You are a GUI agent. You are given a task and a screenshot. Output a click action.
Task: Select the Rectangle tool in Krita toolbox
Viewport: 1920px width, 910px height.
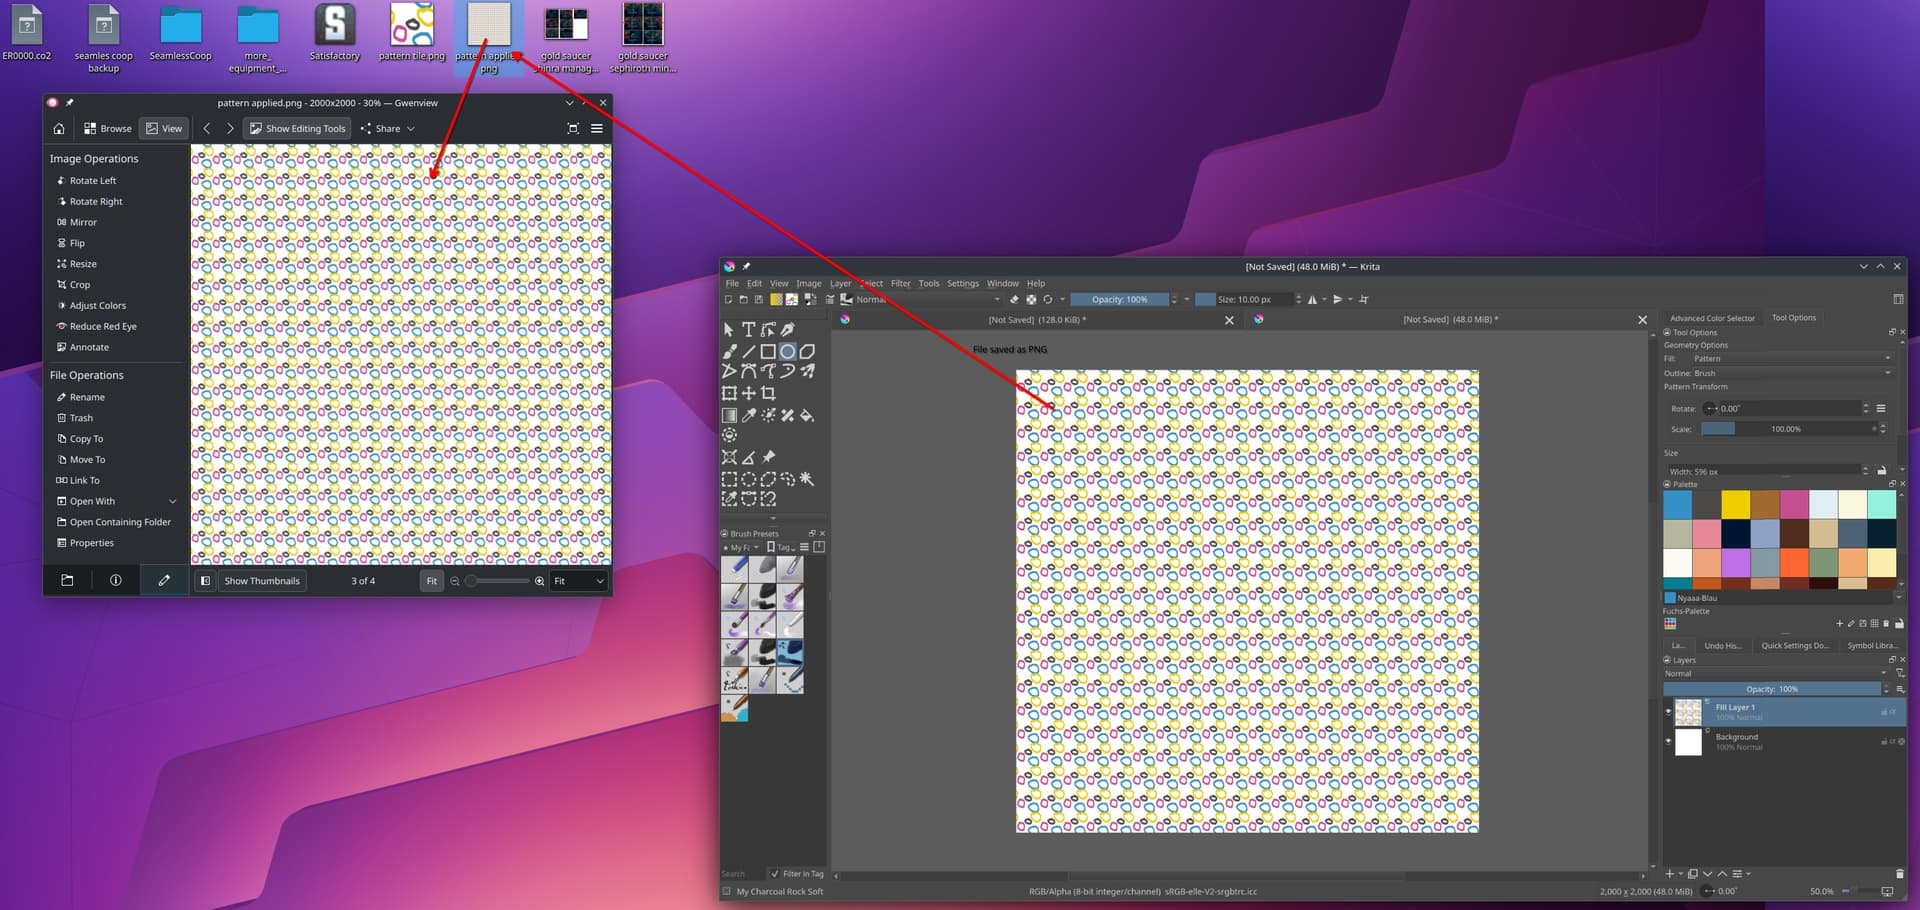[x=768, y=351]
